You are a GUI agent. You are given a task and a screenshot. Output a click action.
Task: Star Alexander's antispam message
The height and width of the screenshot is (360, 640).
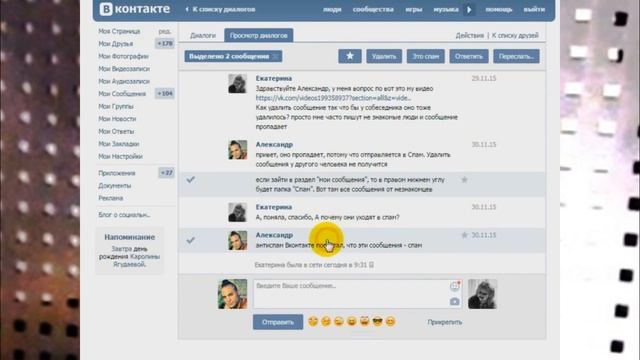click(x=464, y=235)
